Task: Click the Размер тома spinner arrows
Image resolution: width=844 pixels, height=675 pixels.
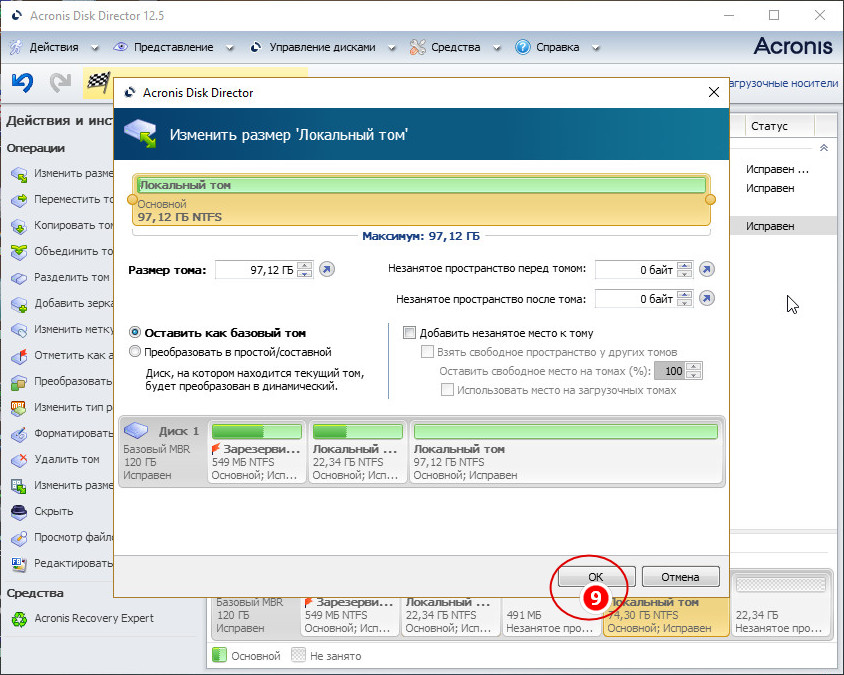Action: click(305, 269)
